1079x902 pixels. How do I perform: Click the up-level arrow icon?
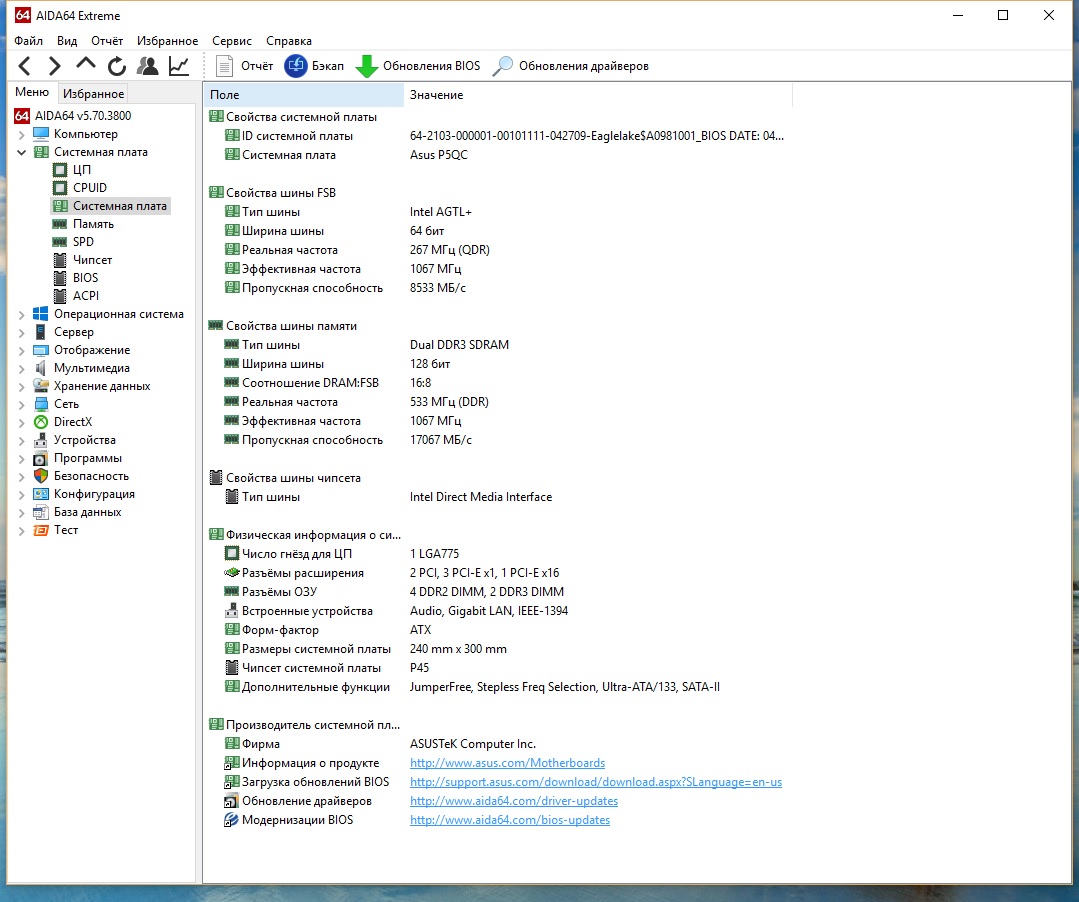click(86, 65)
